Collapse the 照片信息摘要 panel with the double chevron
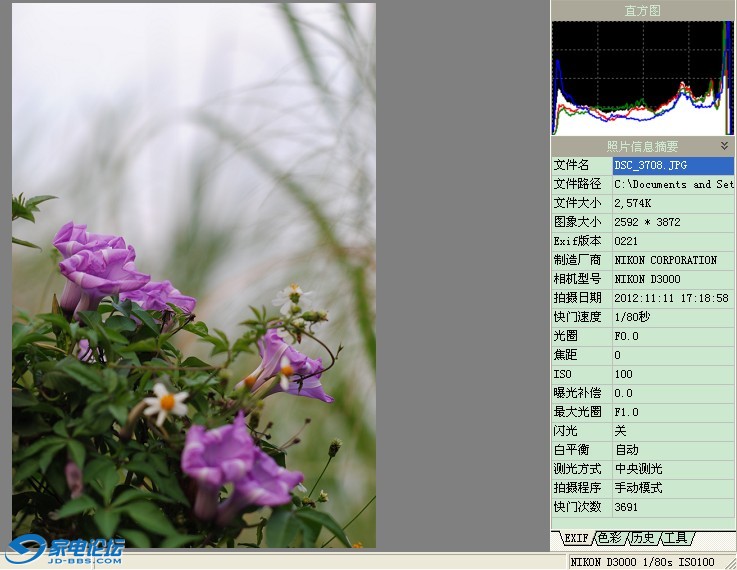 (x=724, y=146)
